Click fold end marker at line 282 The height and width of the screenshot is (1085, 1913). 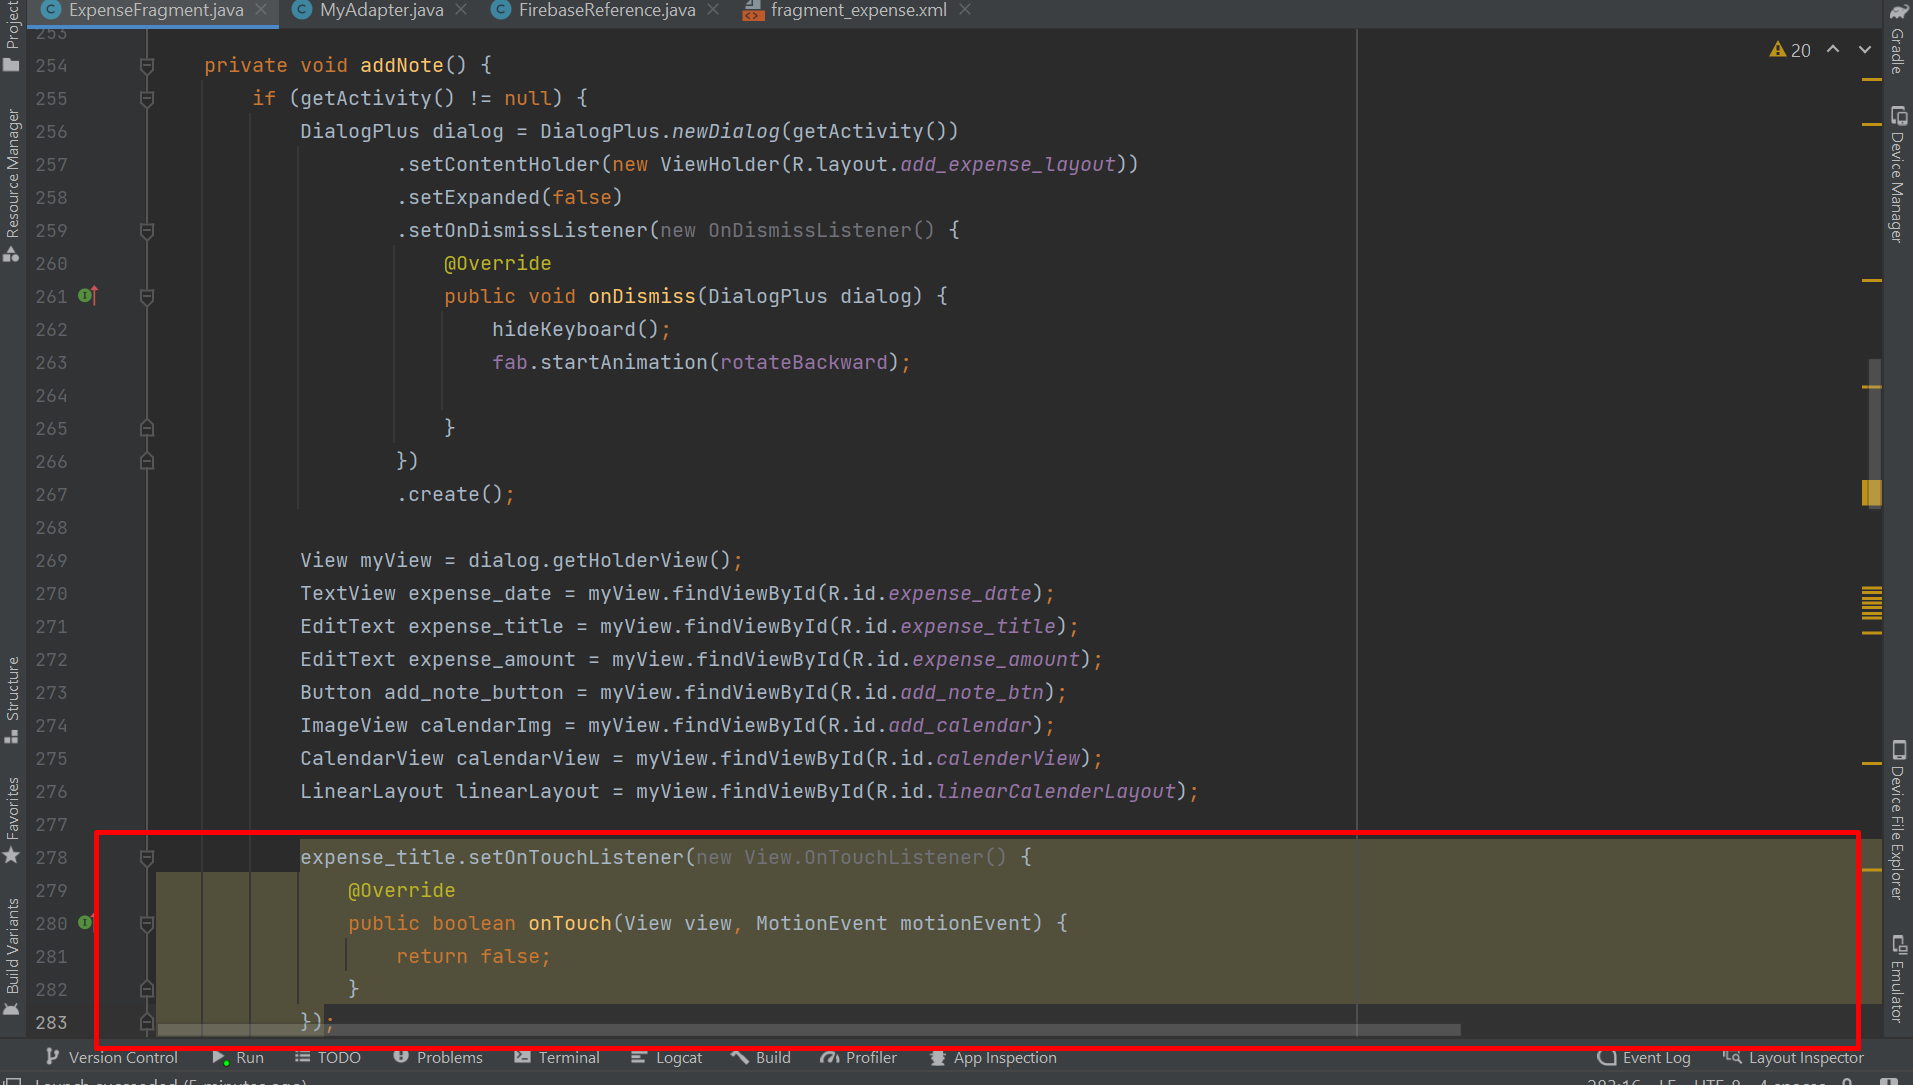click(147, 989)
